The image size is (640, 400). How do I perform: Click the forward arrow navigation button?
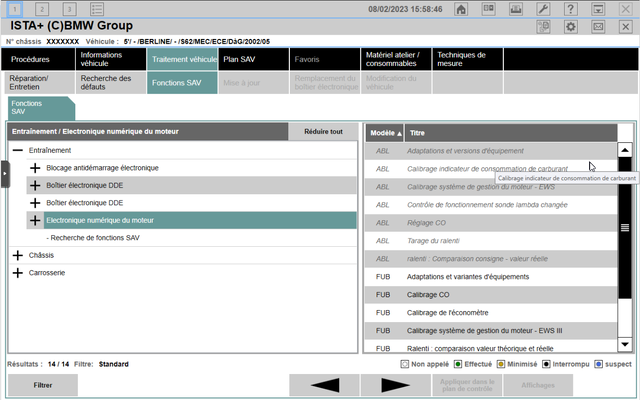(396, 385)
